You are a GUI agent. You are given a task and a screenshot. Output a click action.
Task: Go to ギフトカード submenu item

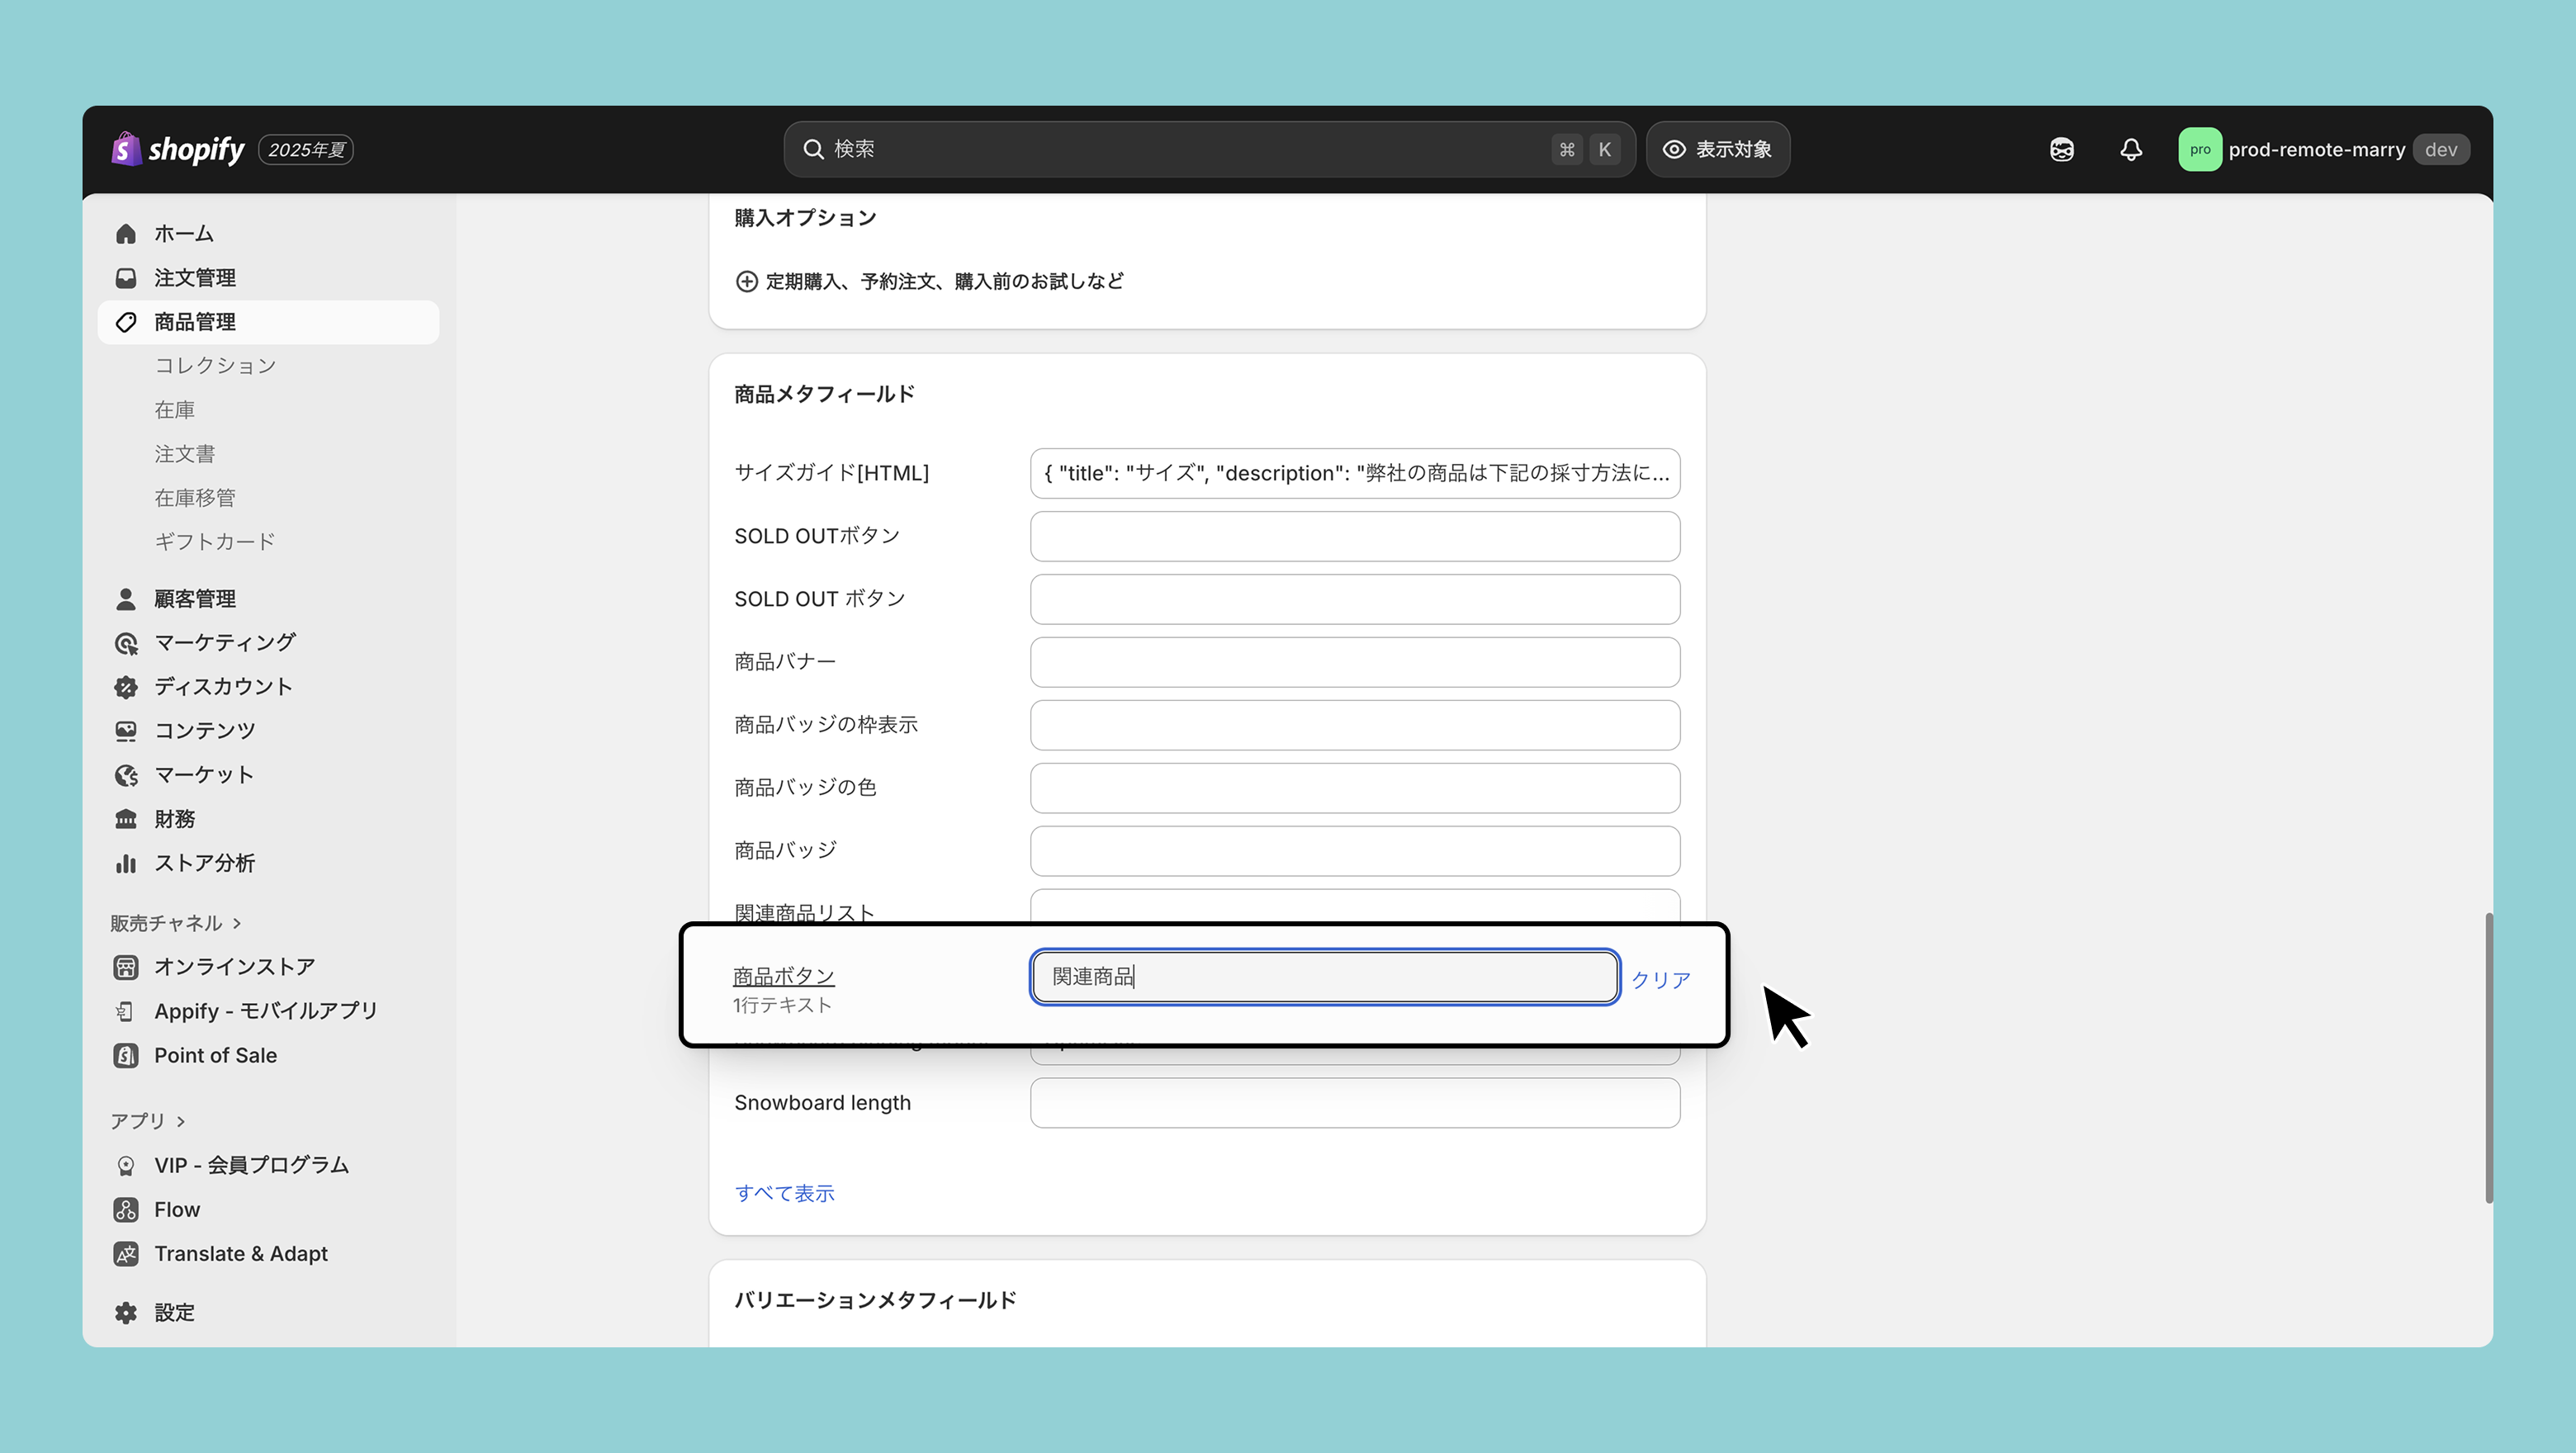[x=215, y=542]
